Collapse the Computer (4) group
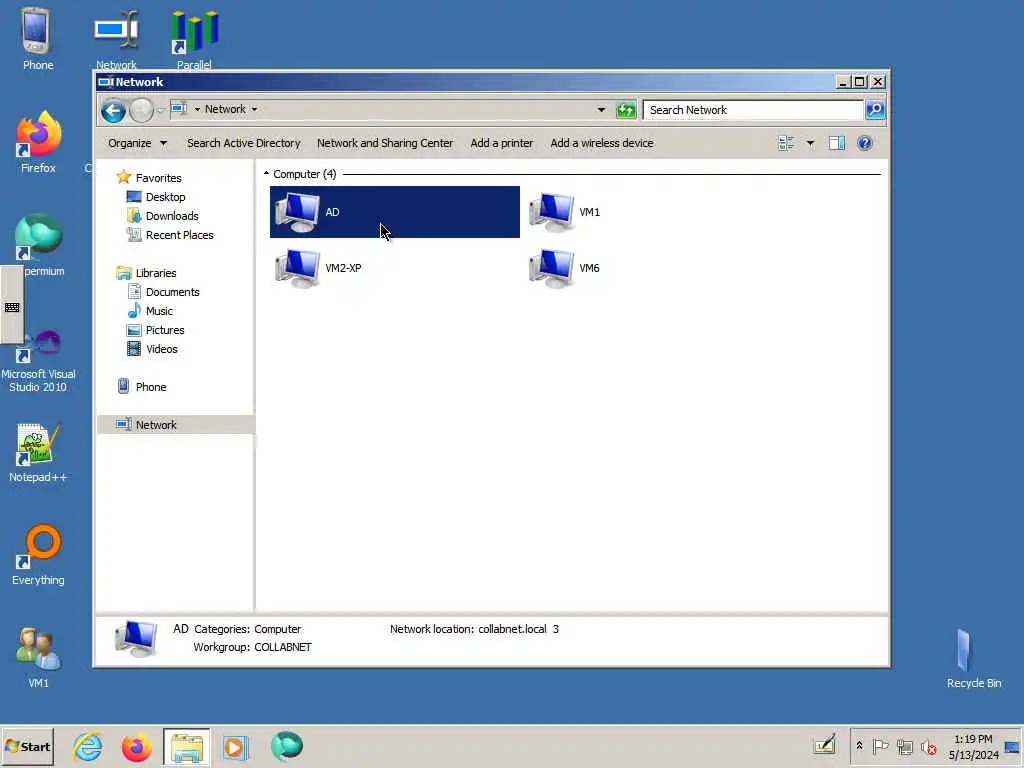This screenshot has height=768, width=1024. (266, 174)
